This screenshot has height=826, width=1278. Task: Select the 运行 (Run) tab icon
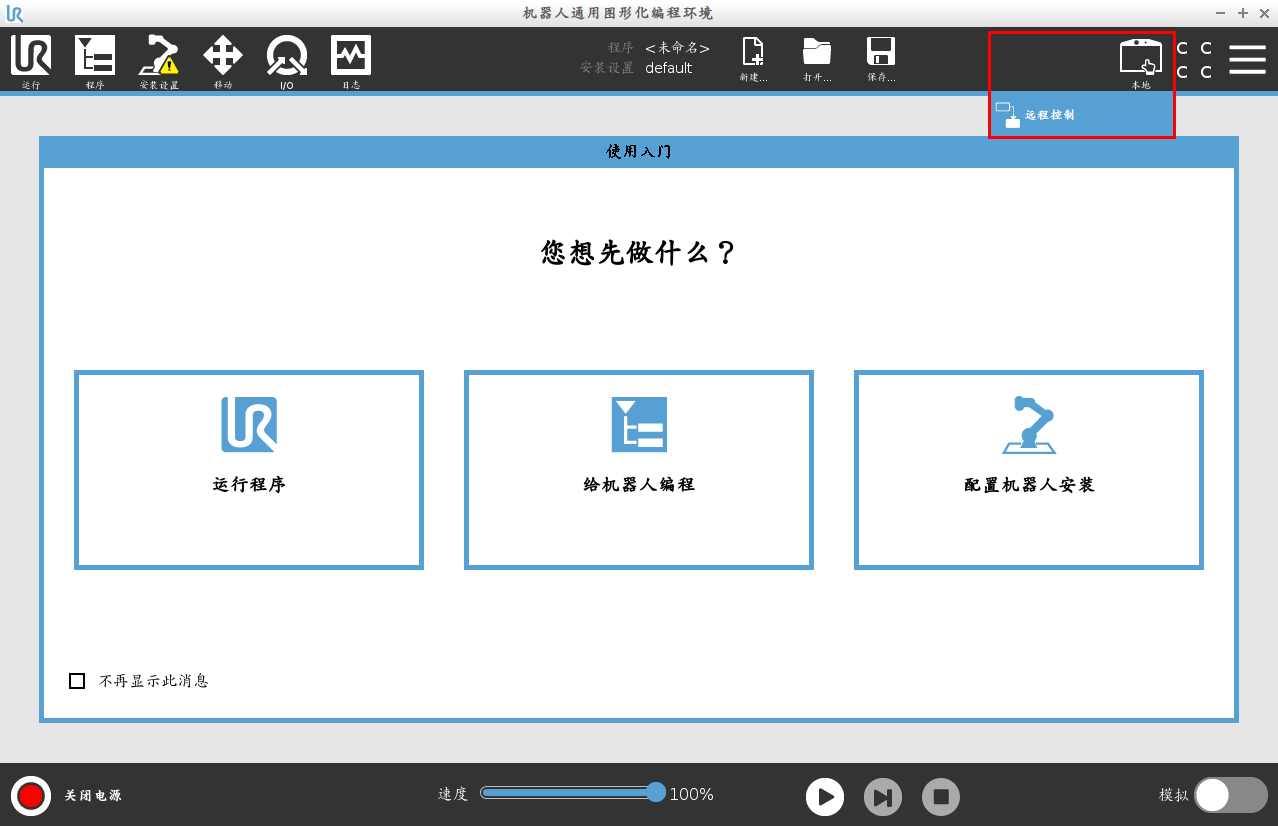(30, 60)
